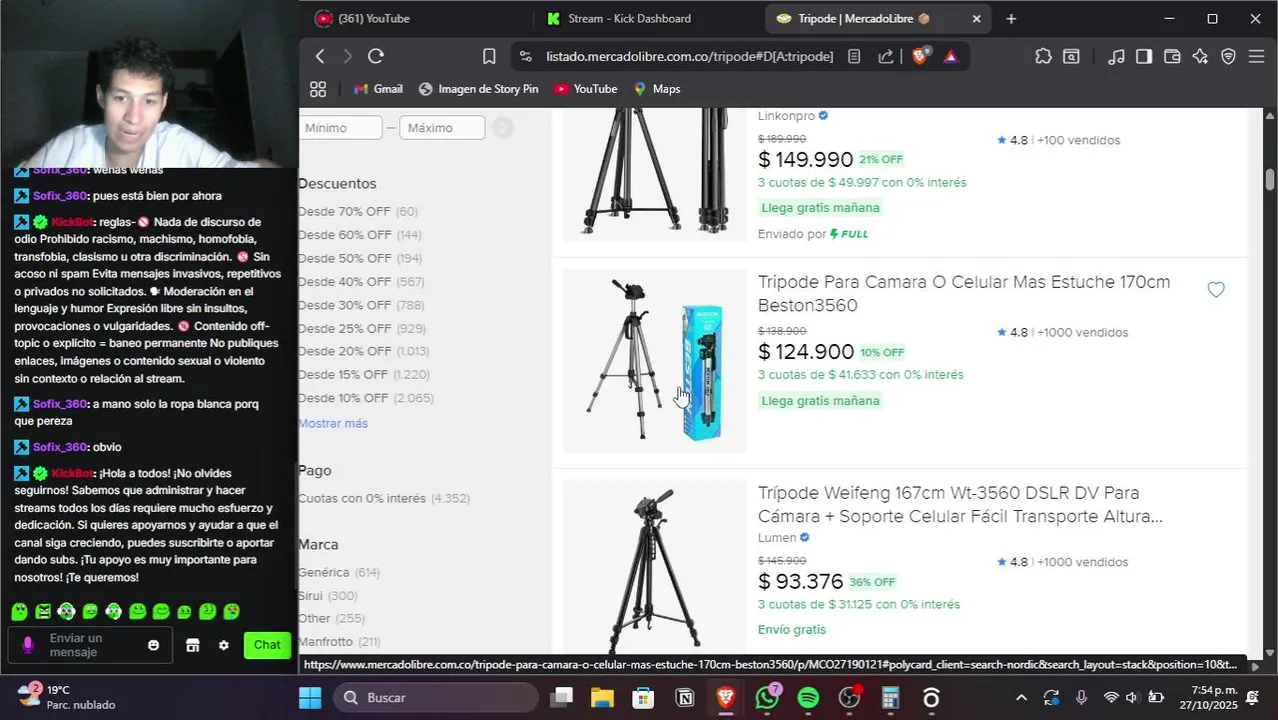Viewport: 1278px width, 720px height.
Task: Open the browser hamburger main menu
Action: pos(1257,57)
